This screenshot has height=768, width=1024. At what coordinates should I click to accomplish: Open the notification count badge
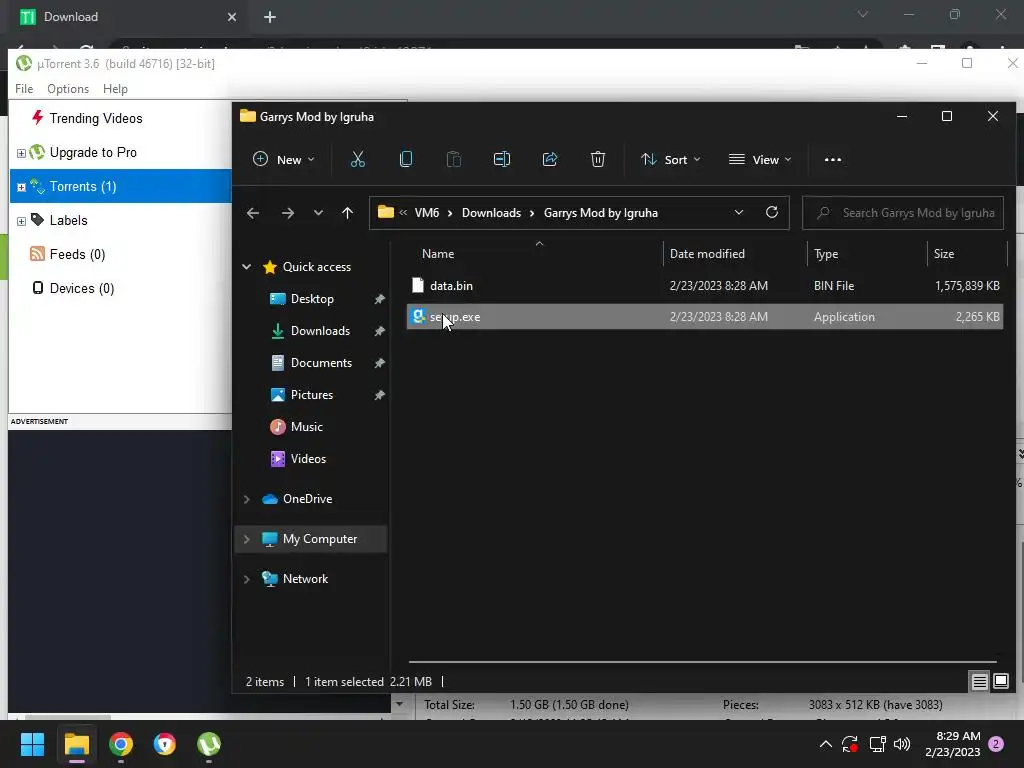[996, 744]
